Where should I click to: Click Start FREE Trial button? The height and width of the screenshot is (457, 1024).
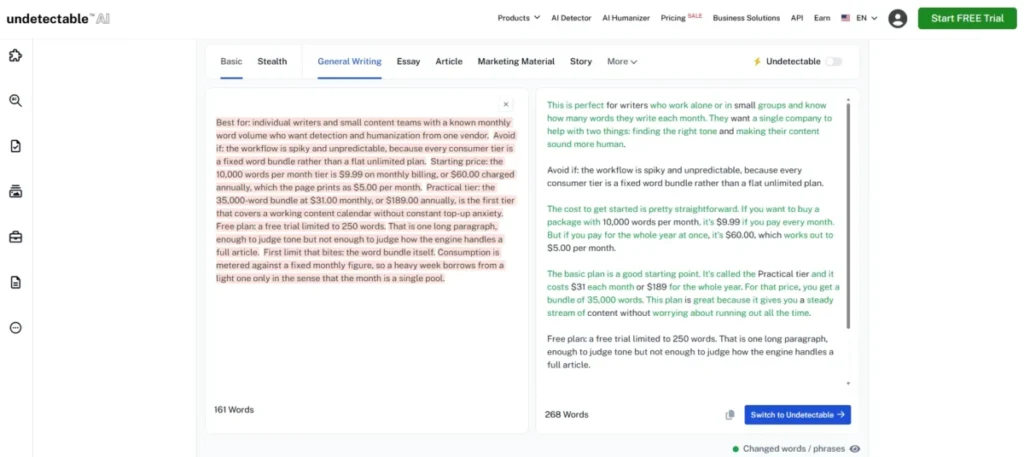tap(967, 18)
